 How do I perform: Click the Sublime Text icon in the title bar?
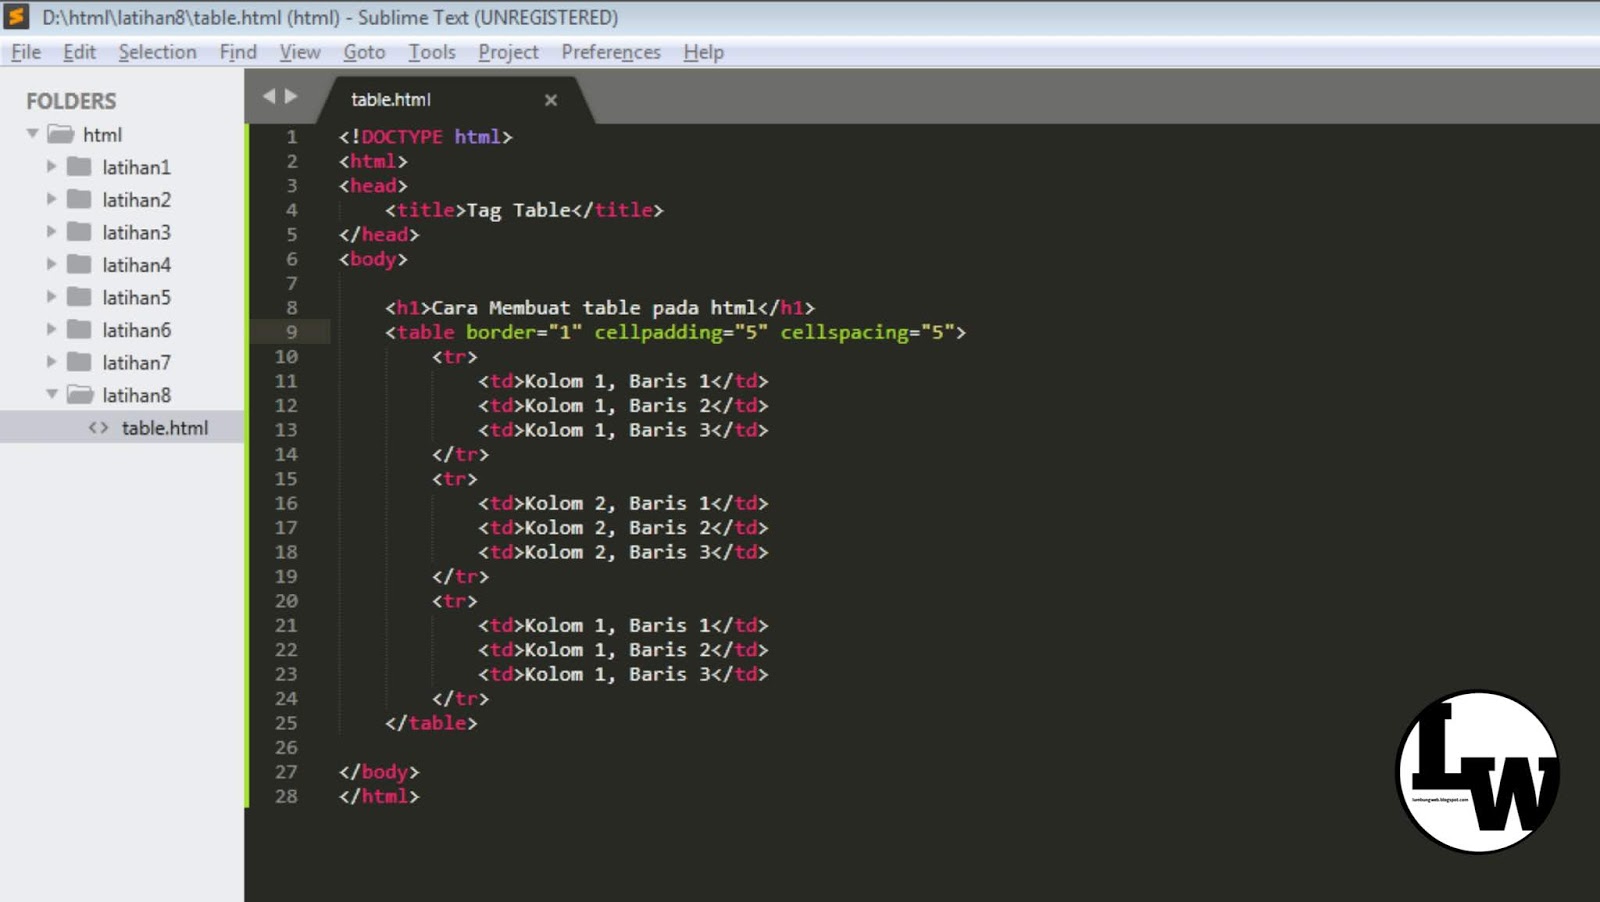(x=14, y=17)
